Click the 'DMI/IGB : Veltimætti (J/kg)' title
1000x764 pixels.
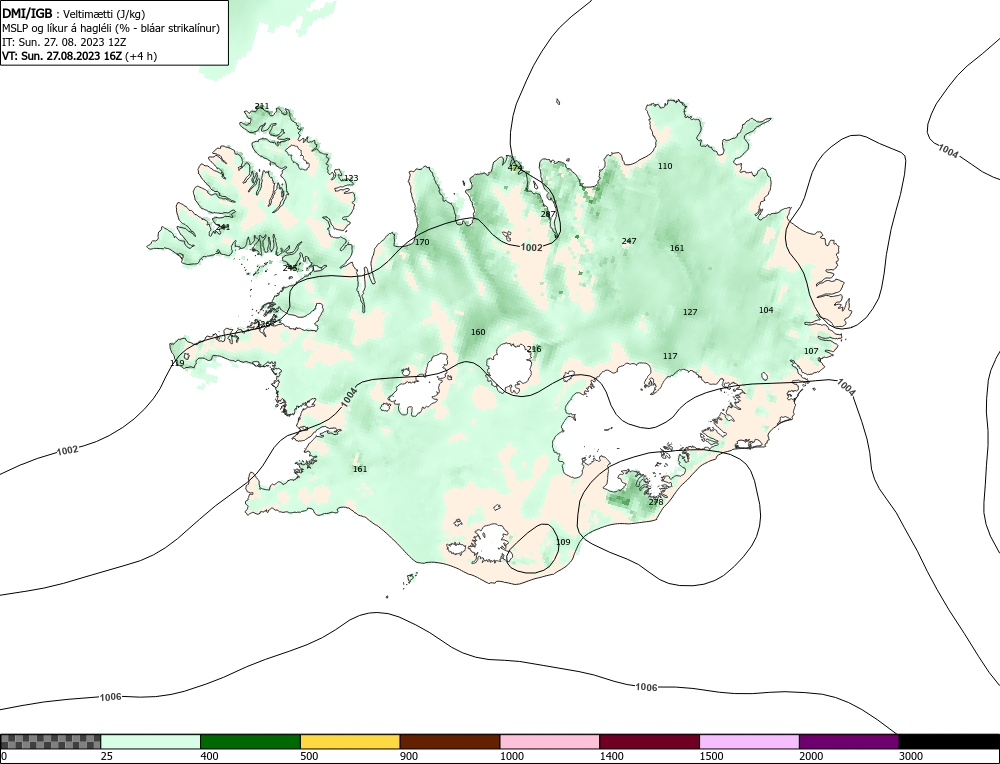pyautogui.click(x=74, y=14)
